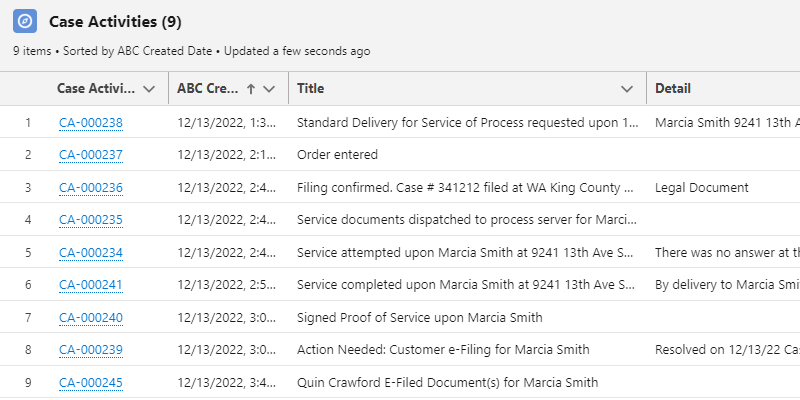
Task: Click the Case Activities (9) heading
Action: tap(115, 21)
